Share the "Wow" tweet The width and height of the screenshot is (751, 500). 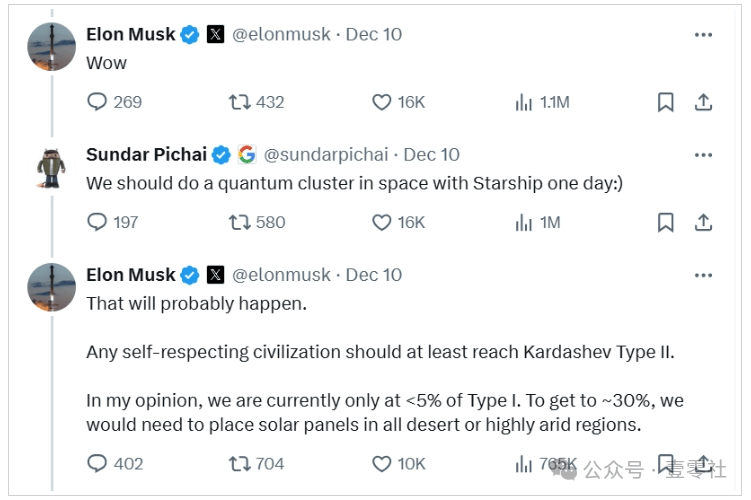coord(703,102)
